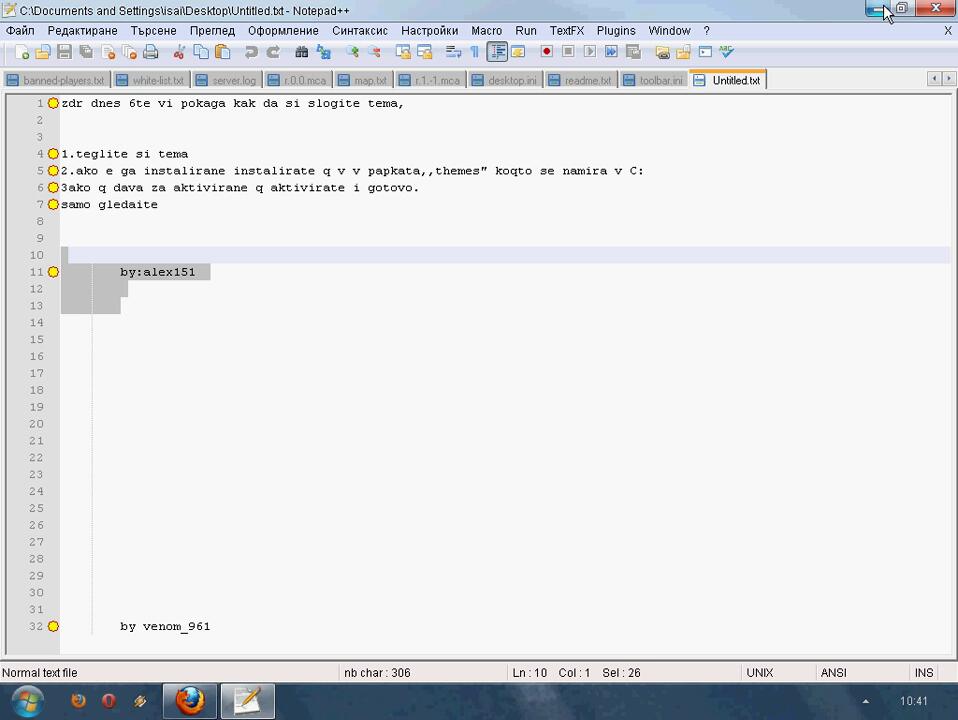Click the Cut scissors icon
The width and height of the screenshot is (958, 720).
pyautogui.click(x=179, y=52)
